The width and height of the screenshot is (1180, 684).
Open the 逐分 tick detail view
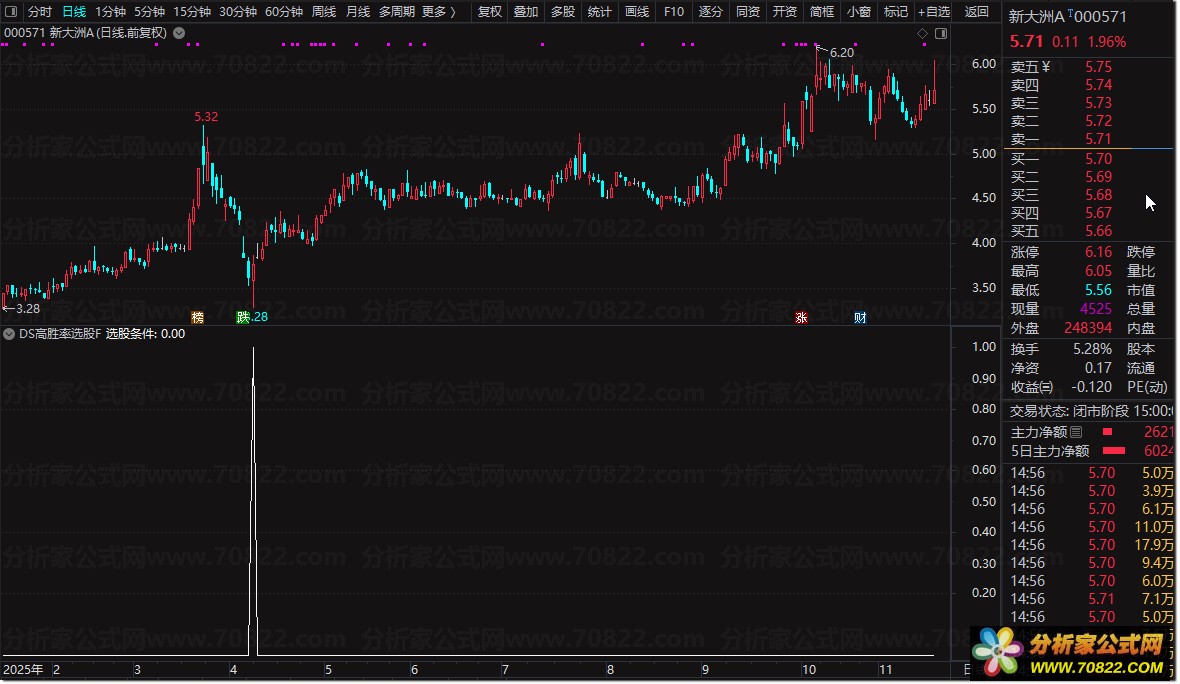pos(710,11)
